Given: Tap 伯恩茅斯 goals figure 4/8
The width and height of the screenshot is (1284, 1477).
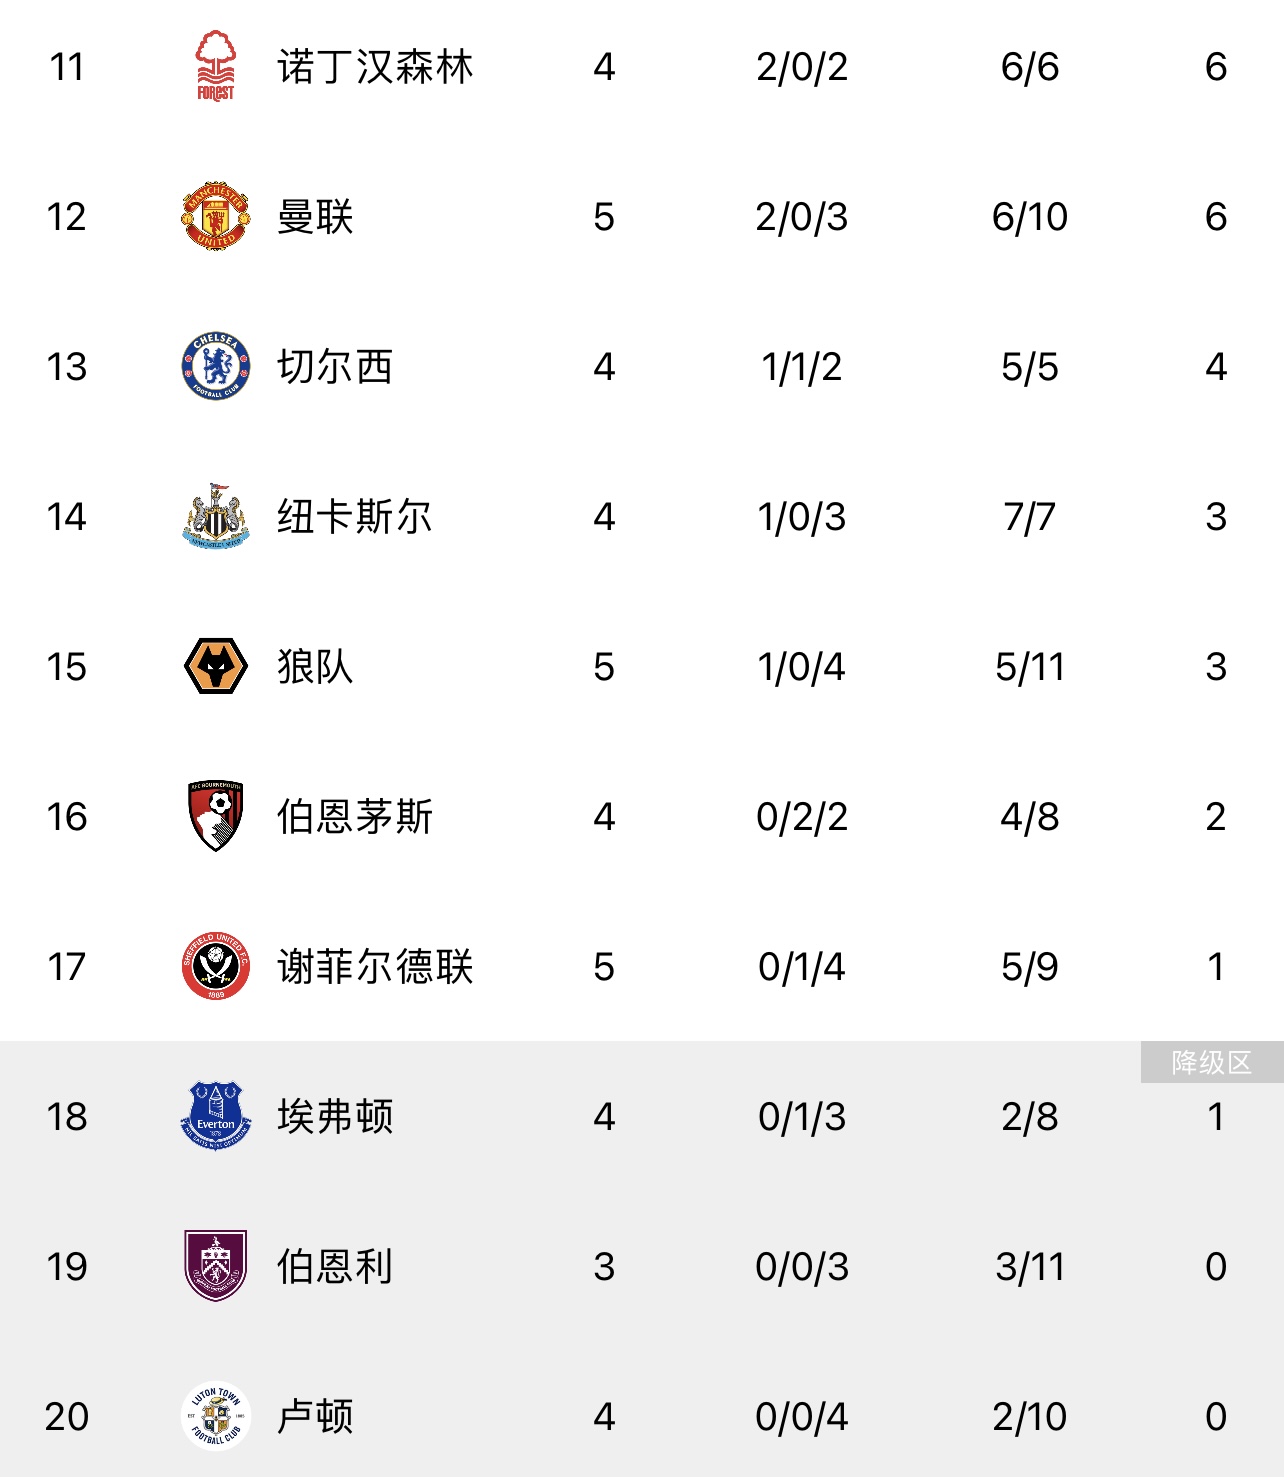Looking at the screenshot, I should (x=1029, y=817).
